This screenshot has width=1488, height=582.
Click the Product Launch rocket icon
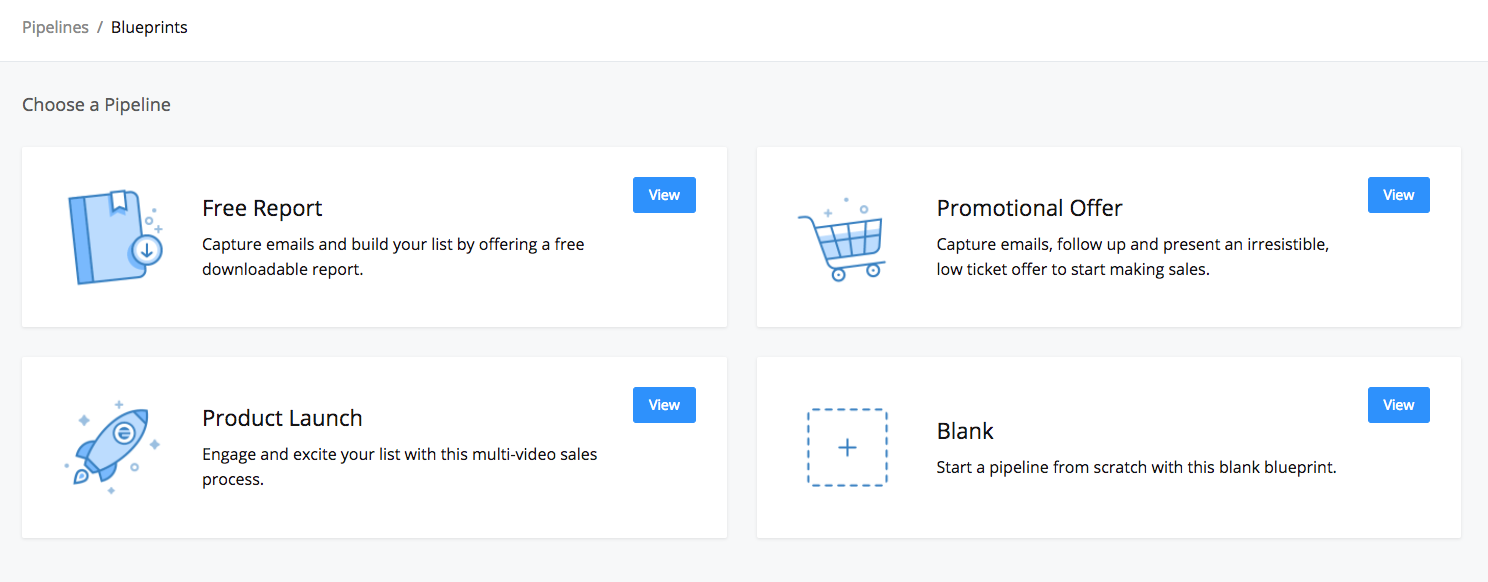(x=112, y=445)
